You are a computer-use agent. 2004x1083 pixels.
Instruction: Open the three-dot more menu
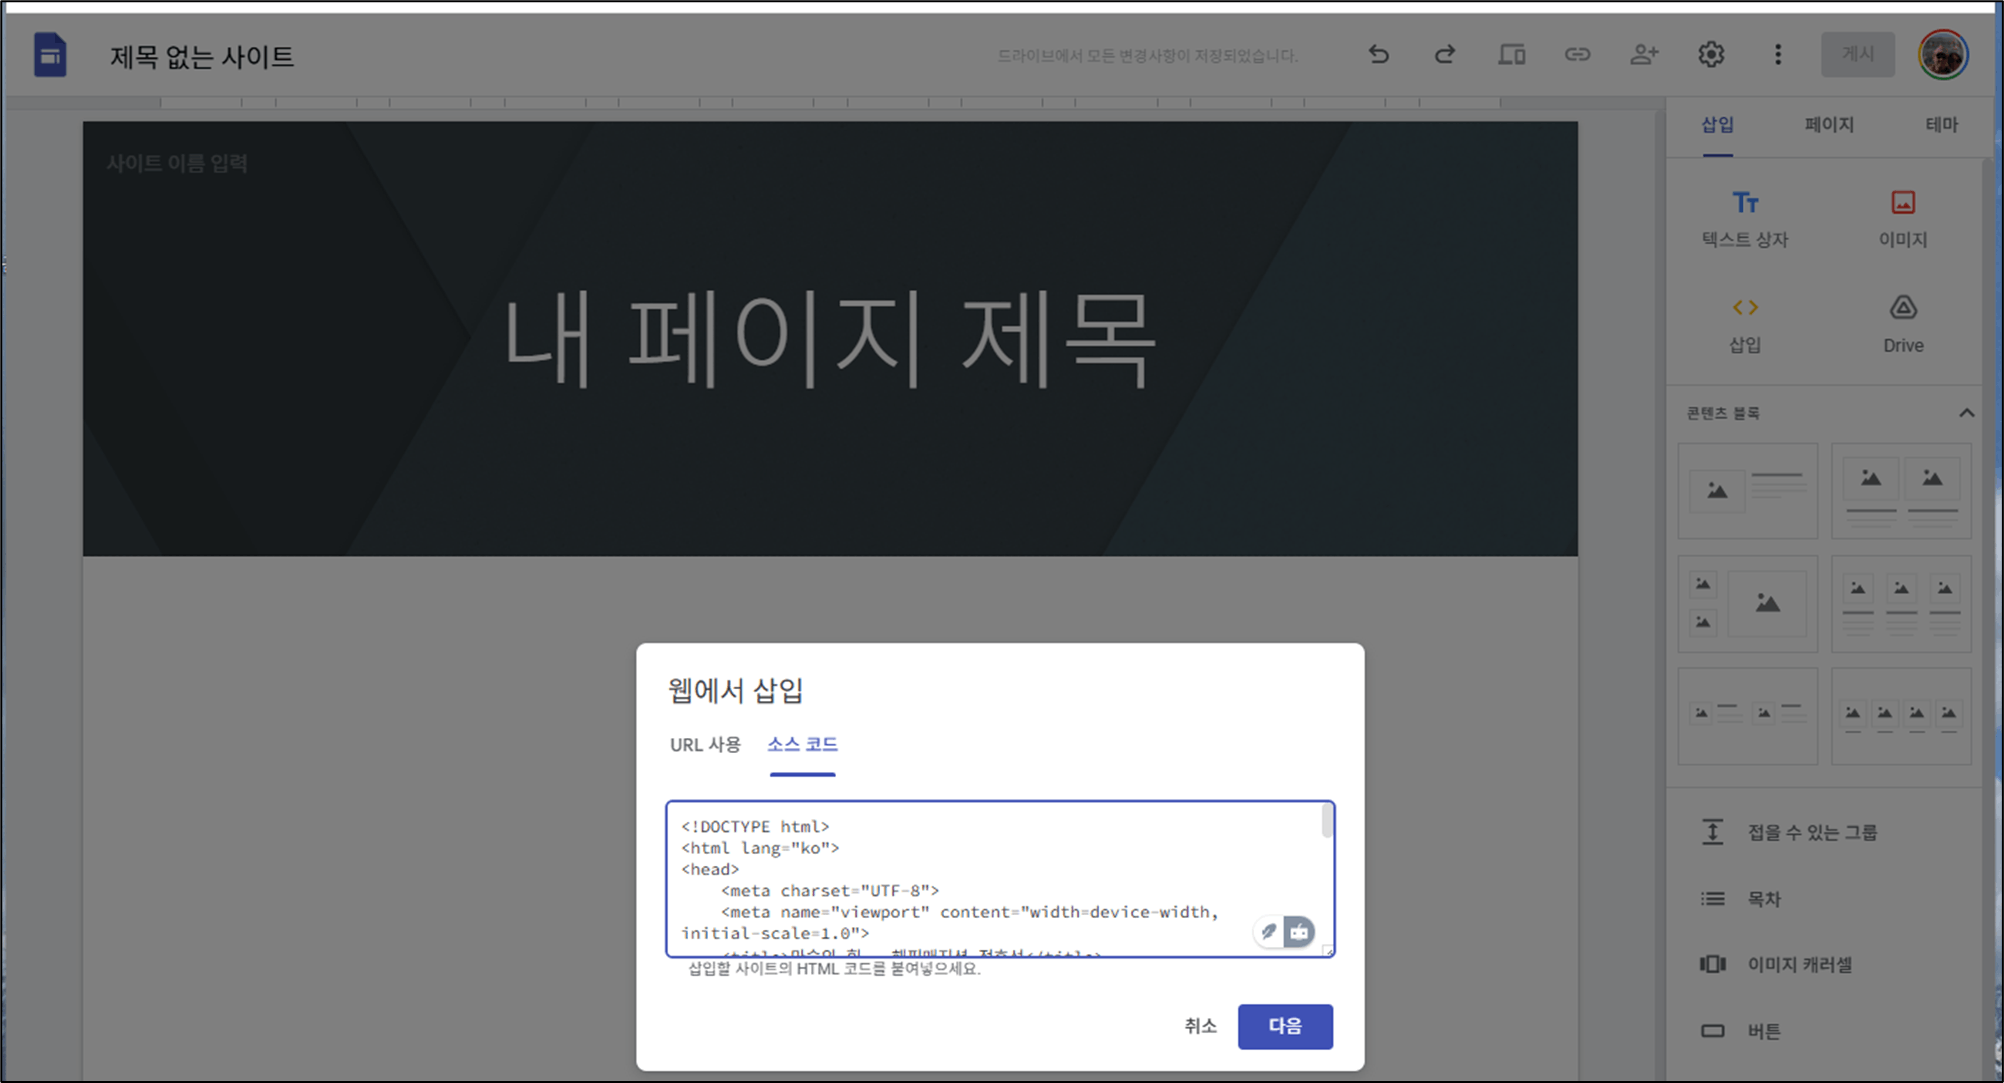pos(1777,55)
